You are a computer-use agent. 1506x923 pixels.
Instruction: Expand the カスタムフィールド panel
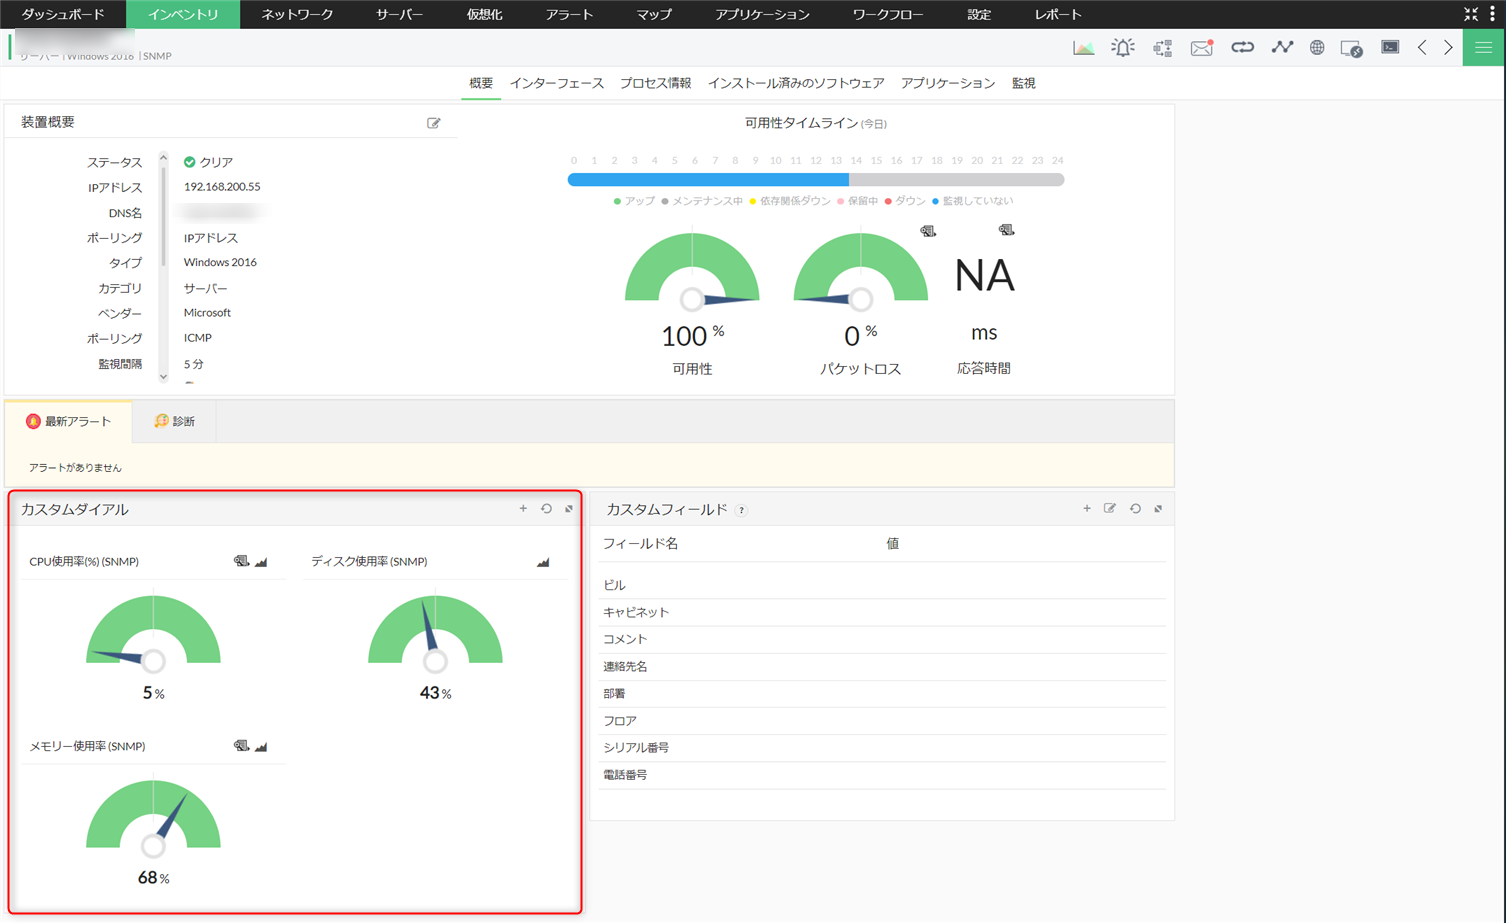coord(1158,509)
